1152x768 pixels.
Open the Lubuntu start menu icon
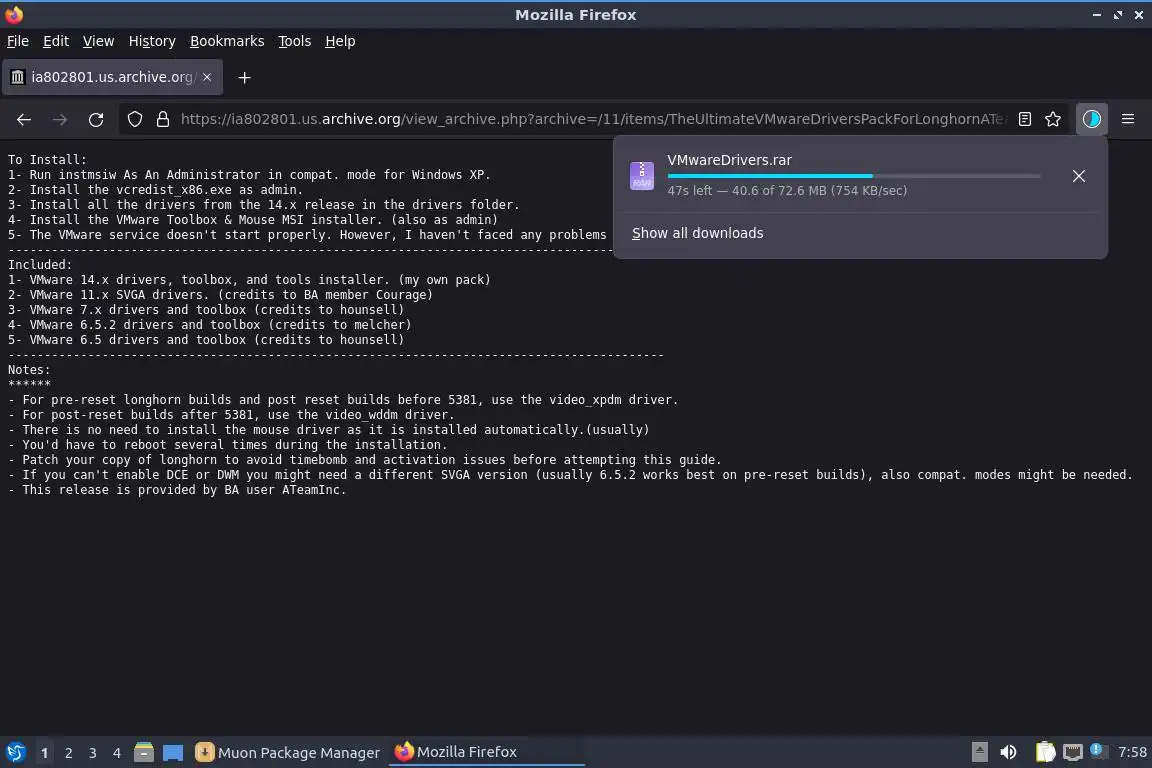(x=15, y=752)
